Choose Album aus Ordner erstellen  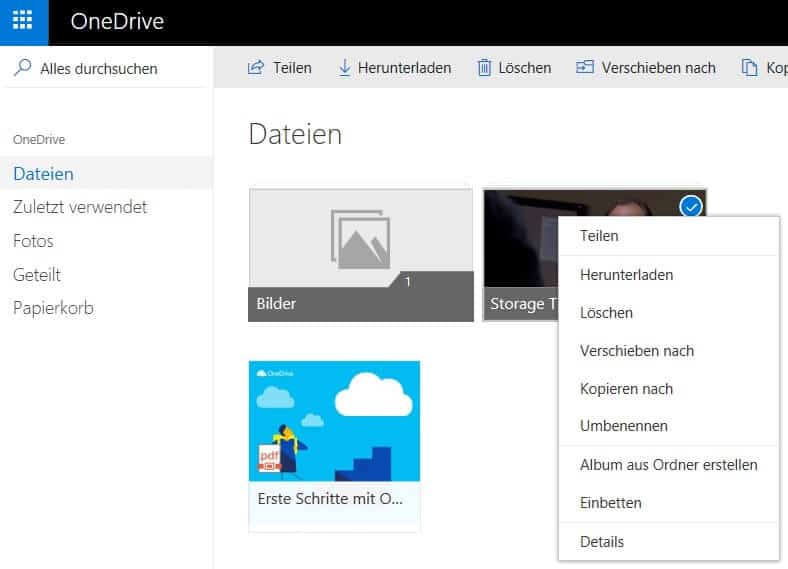pos(669,465)
